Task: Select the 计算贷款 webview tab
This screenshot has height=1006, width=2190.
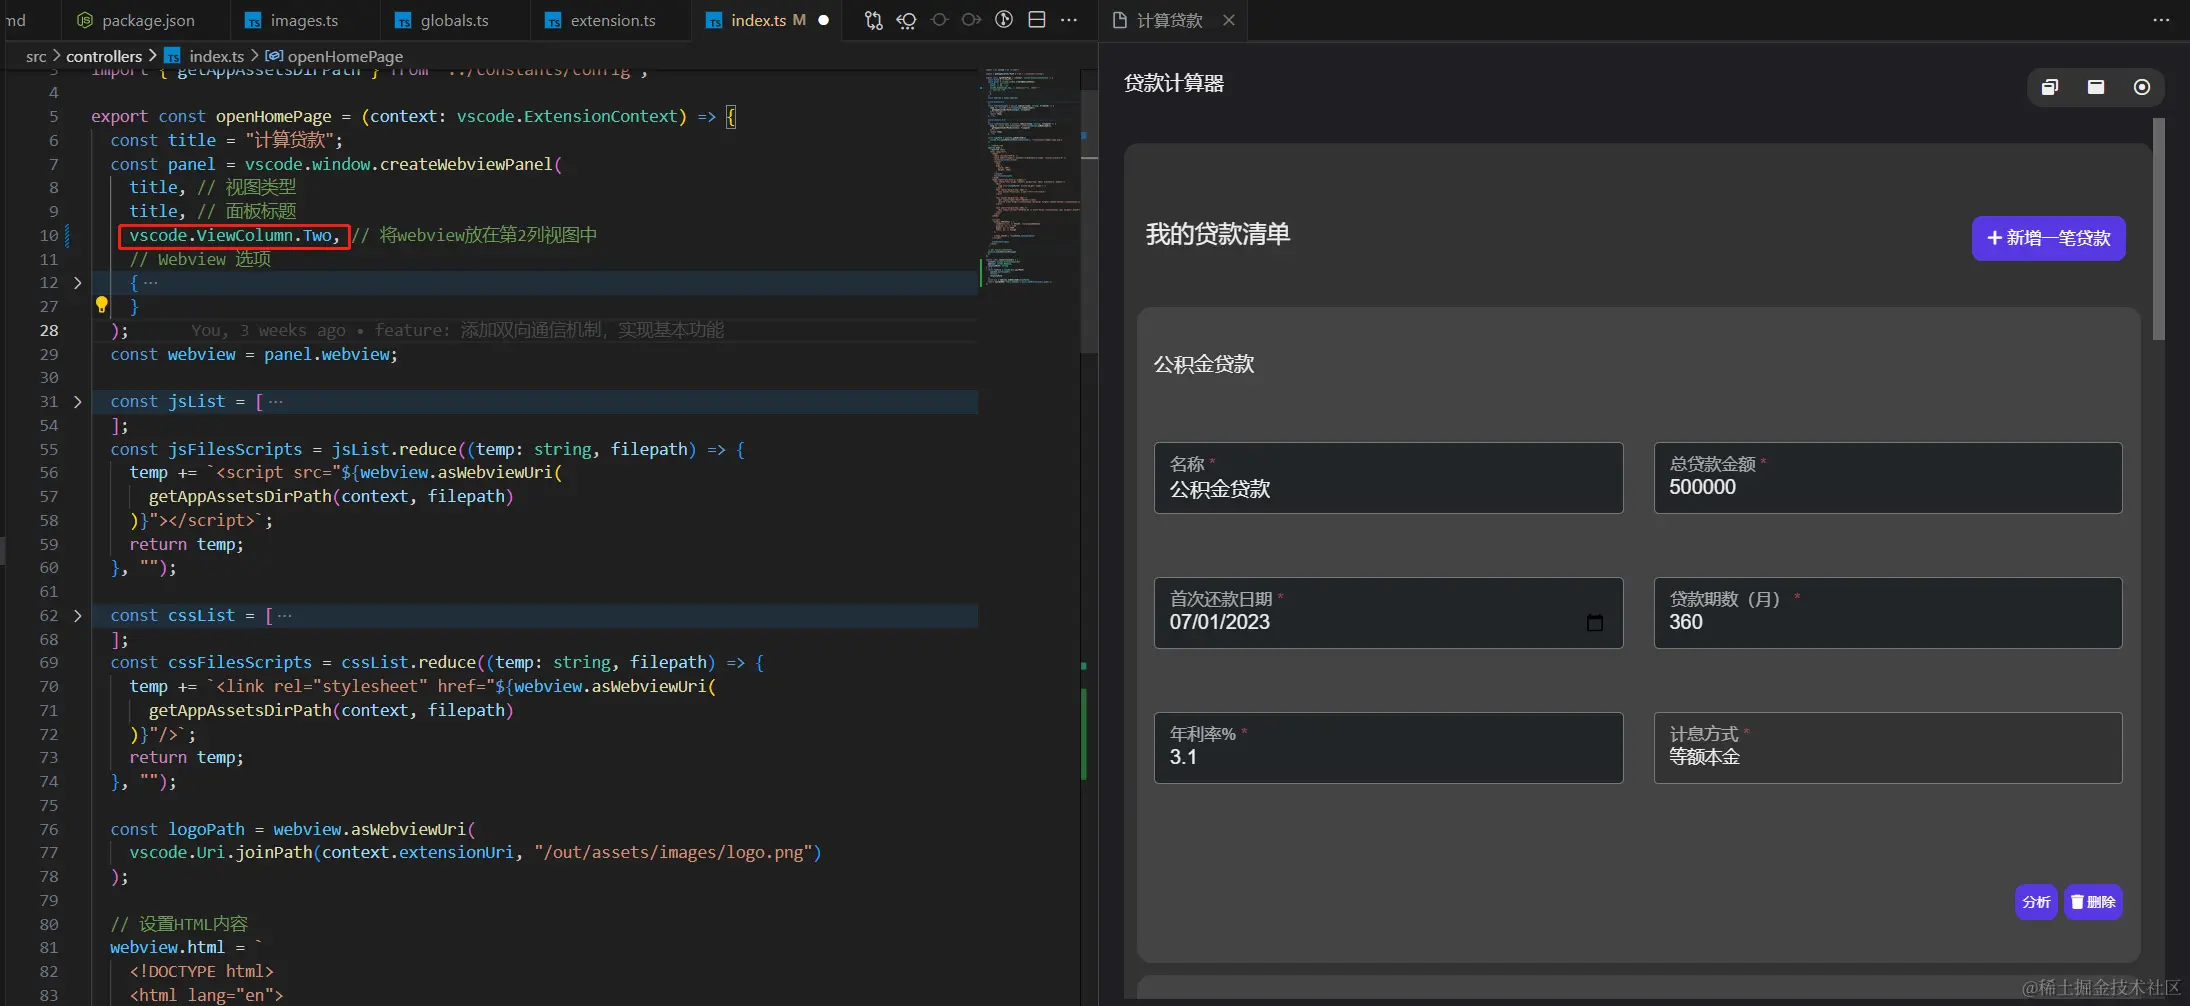Action: pyautogui.click(x=1170, y=20)
